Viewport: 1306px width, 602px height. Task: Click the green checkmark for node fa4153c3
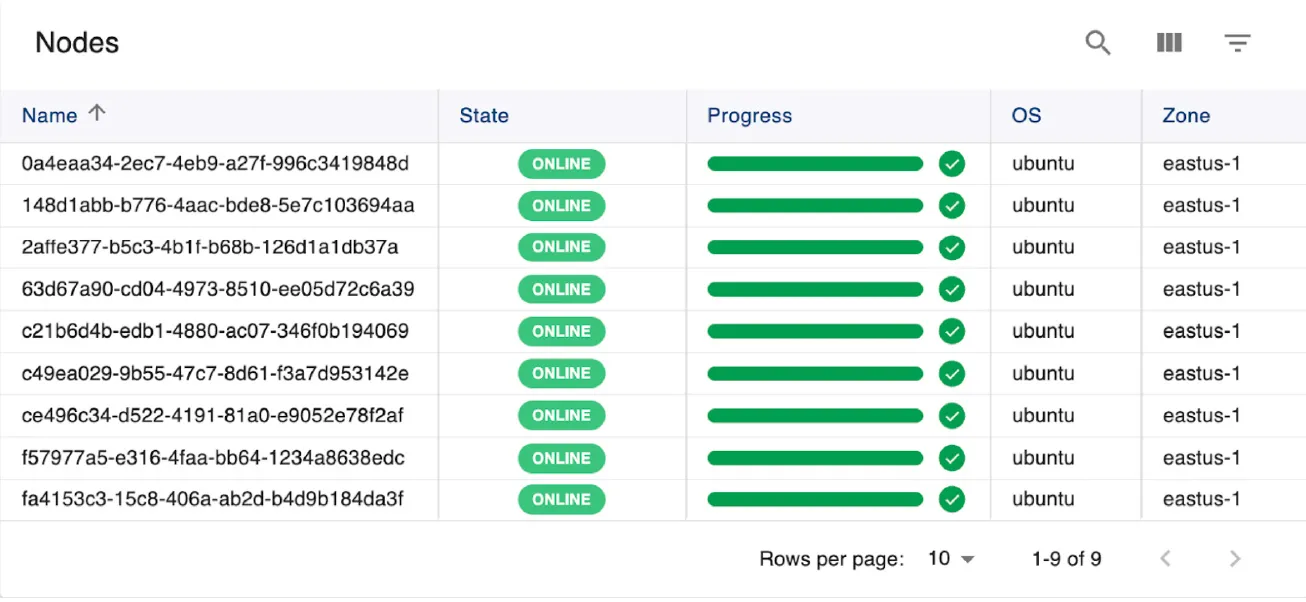click(952, 499)
